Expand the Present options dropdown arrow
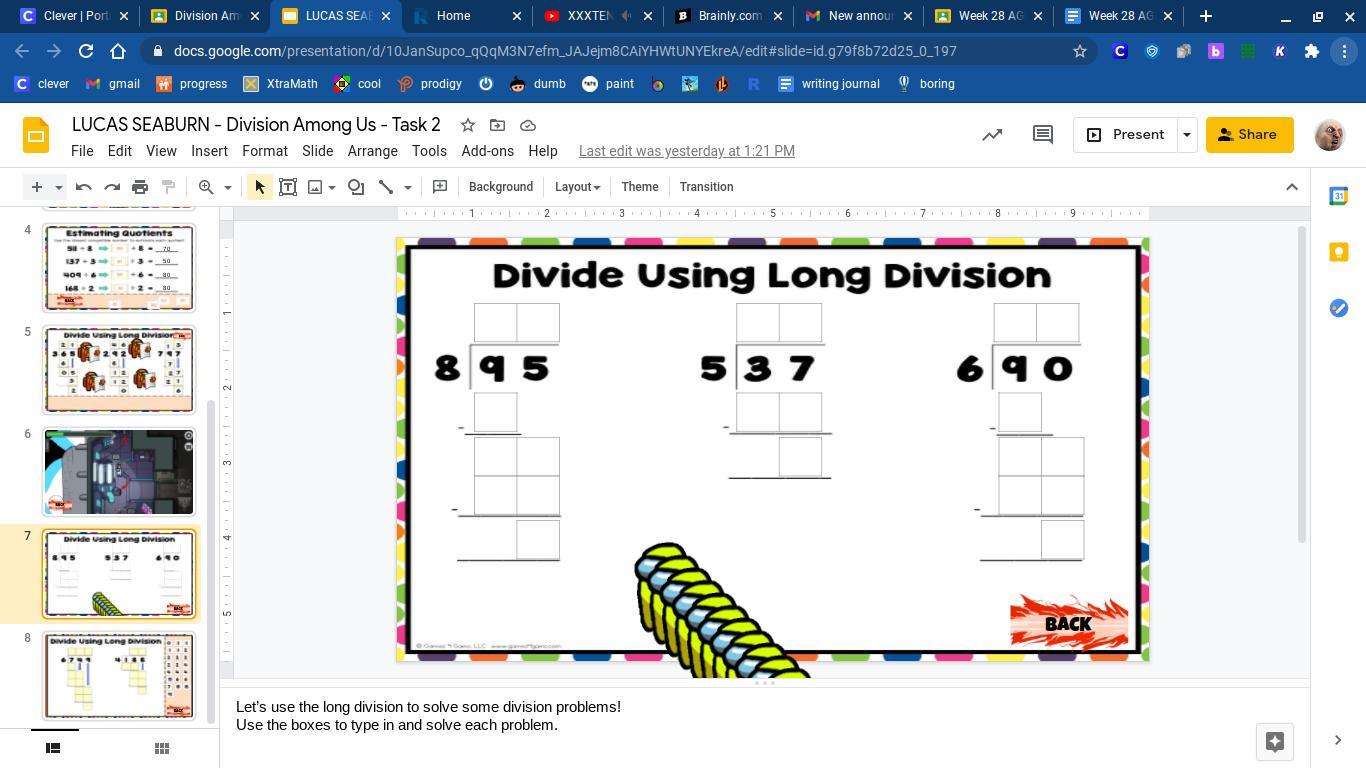Image resolution: width=1366 pixels, height=768 pixels. (1187, 135)
